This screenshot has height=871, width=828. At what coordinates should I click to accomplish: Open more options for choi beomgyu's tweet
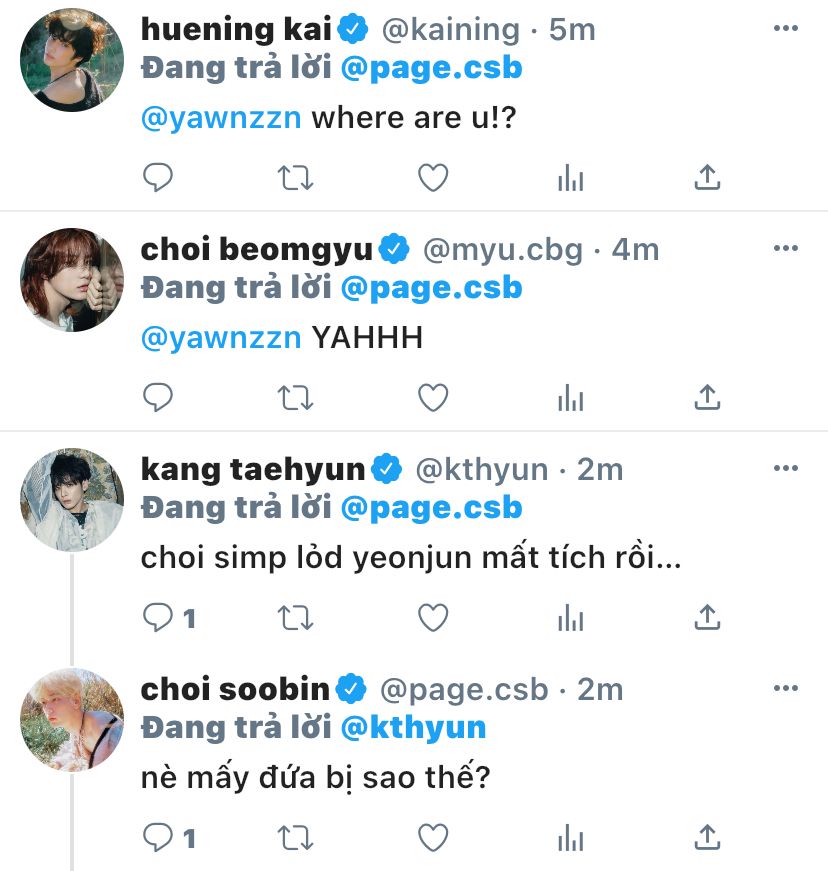(x=786, y=249)
